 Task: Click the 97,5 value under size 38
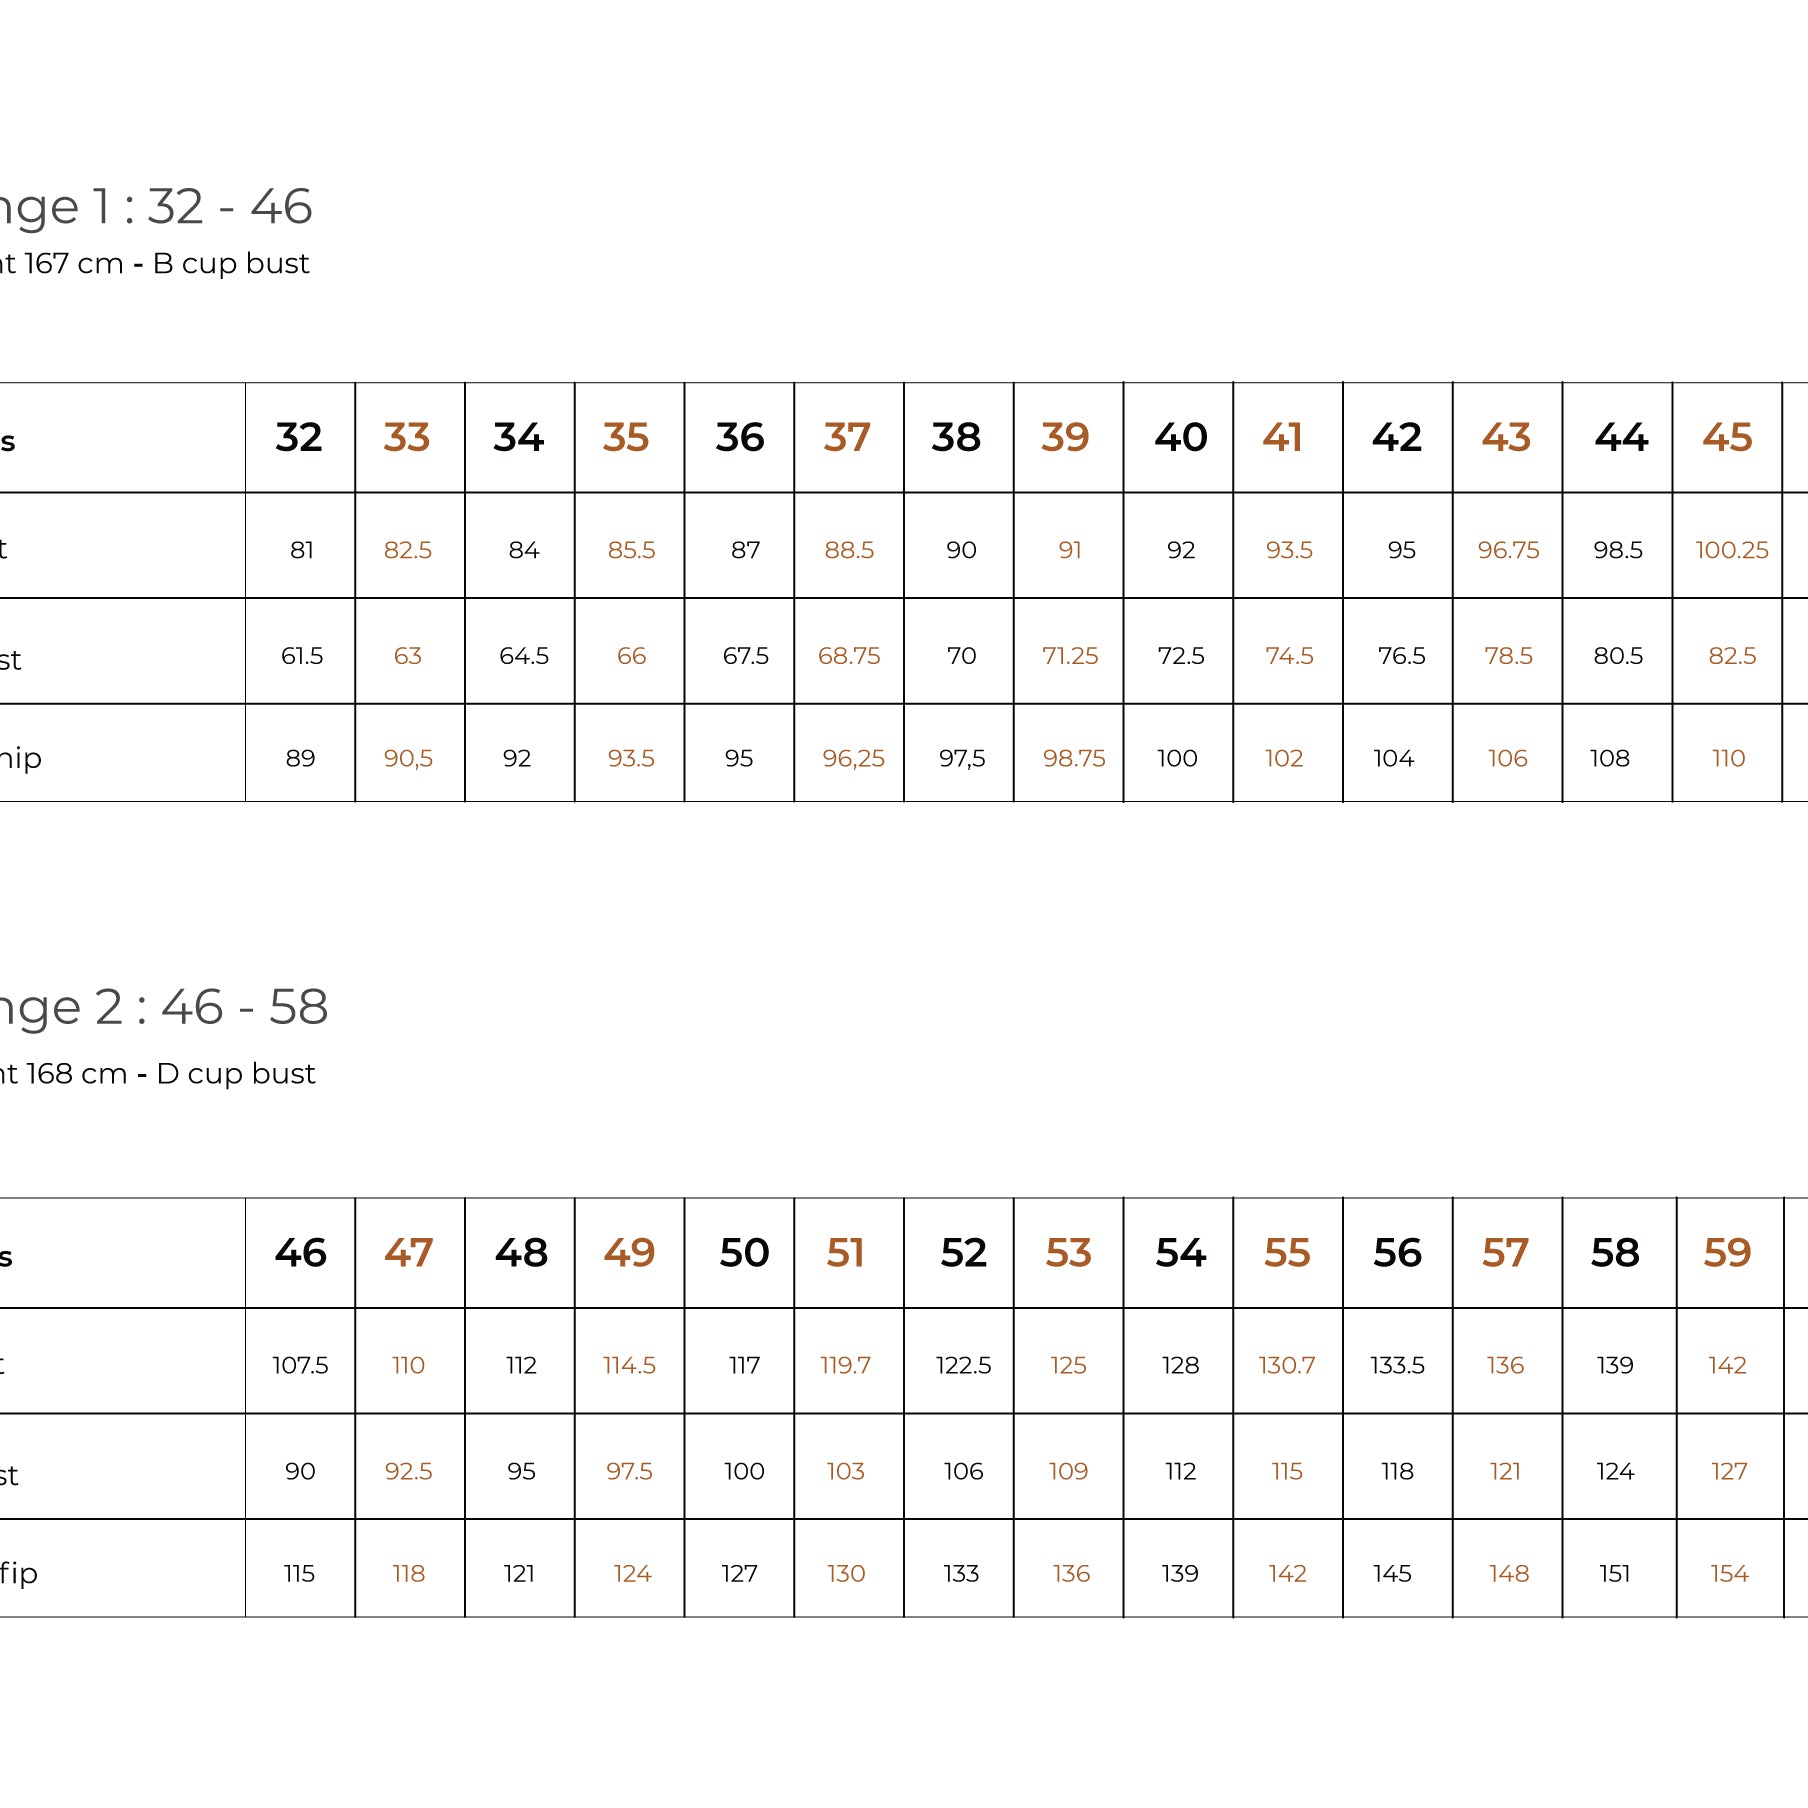[x=961, y=758]
